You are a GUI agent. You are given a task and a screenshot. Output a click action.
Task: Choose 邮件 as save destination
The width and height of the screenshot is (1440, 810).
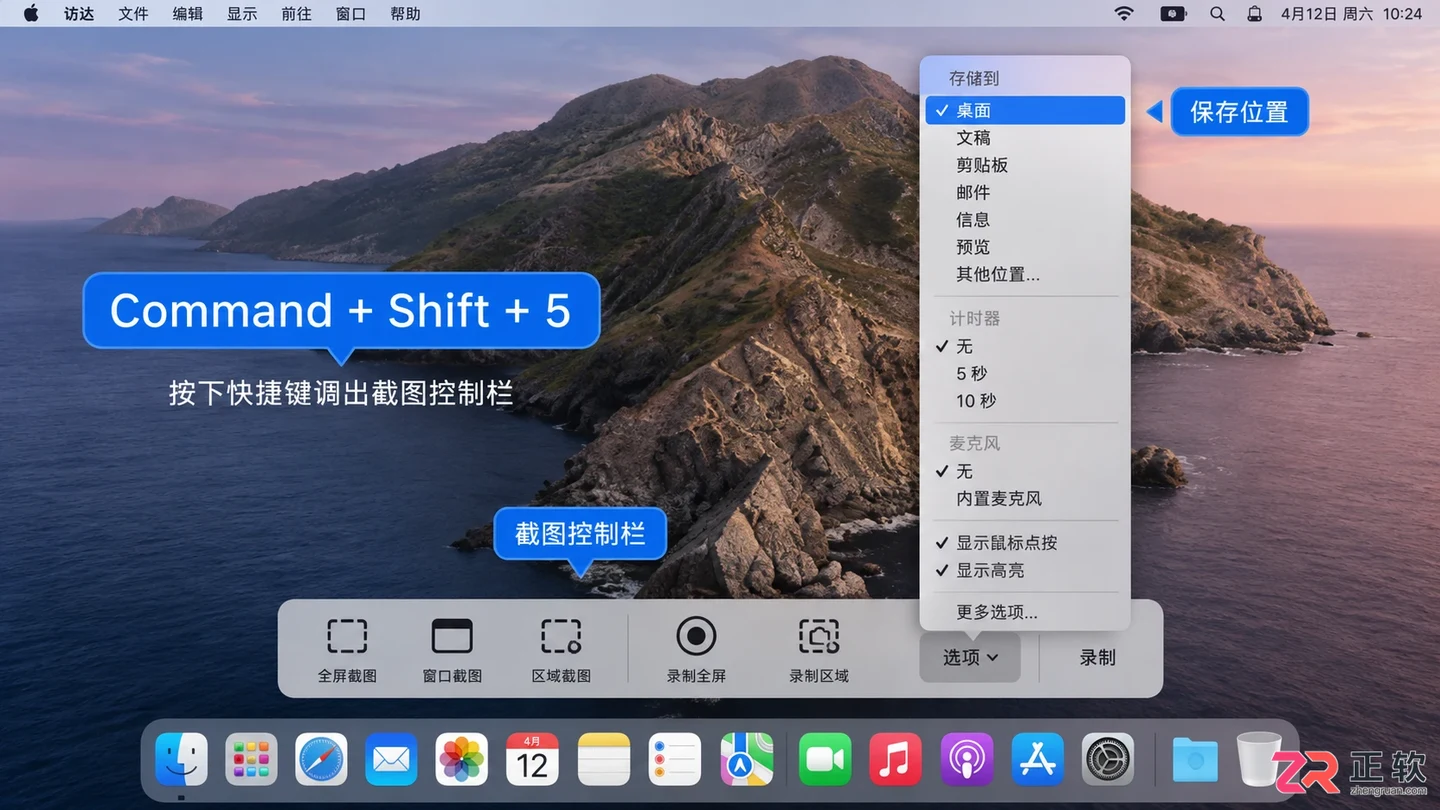[1025, 192]
